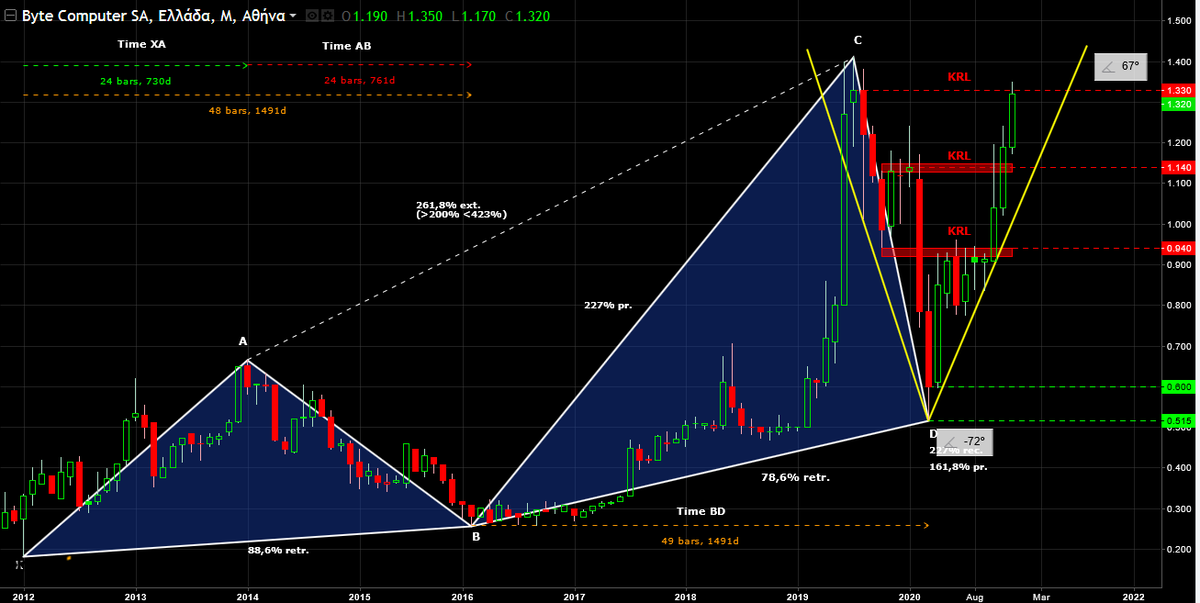
Task: Click the KRL label near 1.330 line
Action: [959, 77]
